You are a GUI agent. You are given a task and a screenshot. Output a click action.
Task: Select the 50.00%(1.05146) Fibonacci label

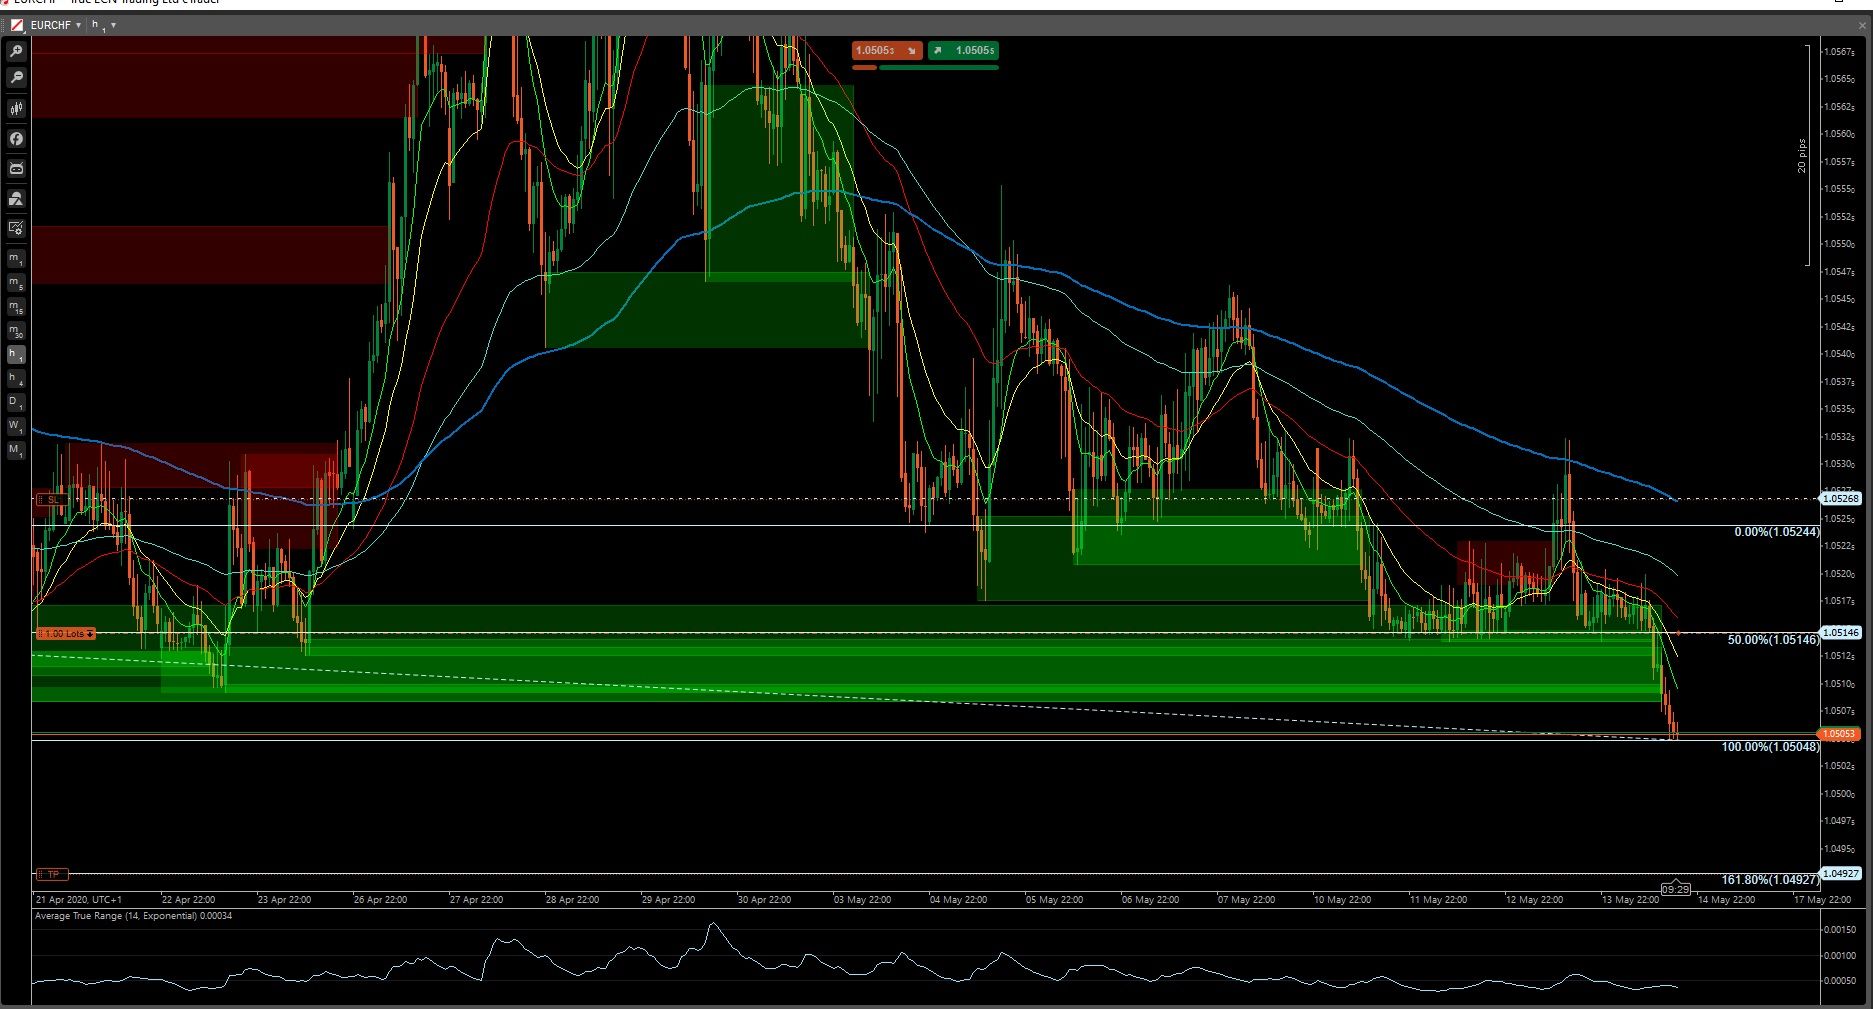(x=1773, y=640)
